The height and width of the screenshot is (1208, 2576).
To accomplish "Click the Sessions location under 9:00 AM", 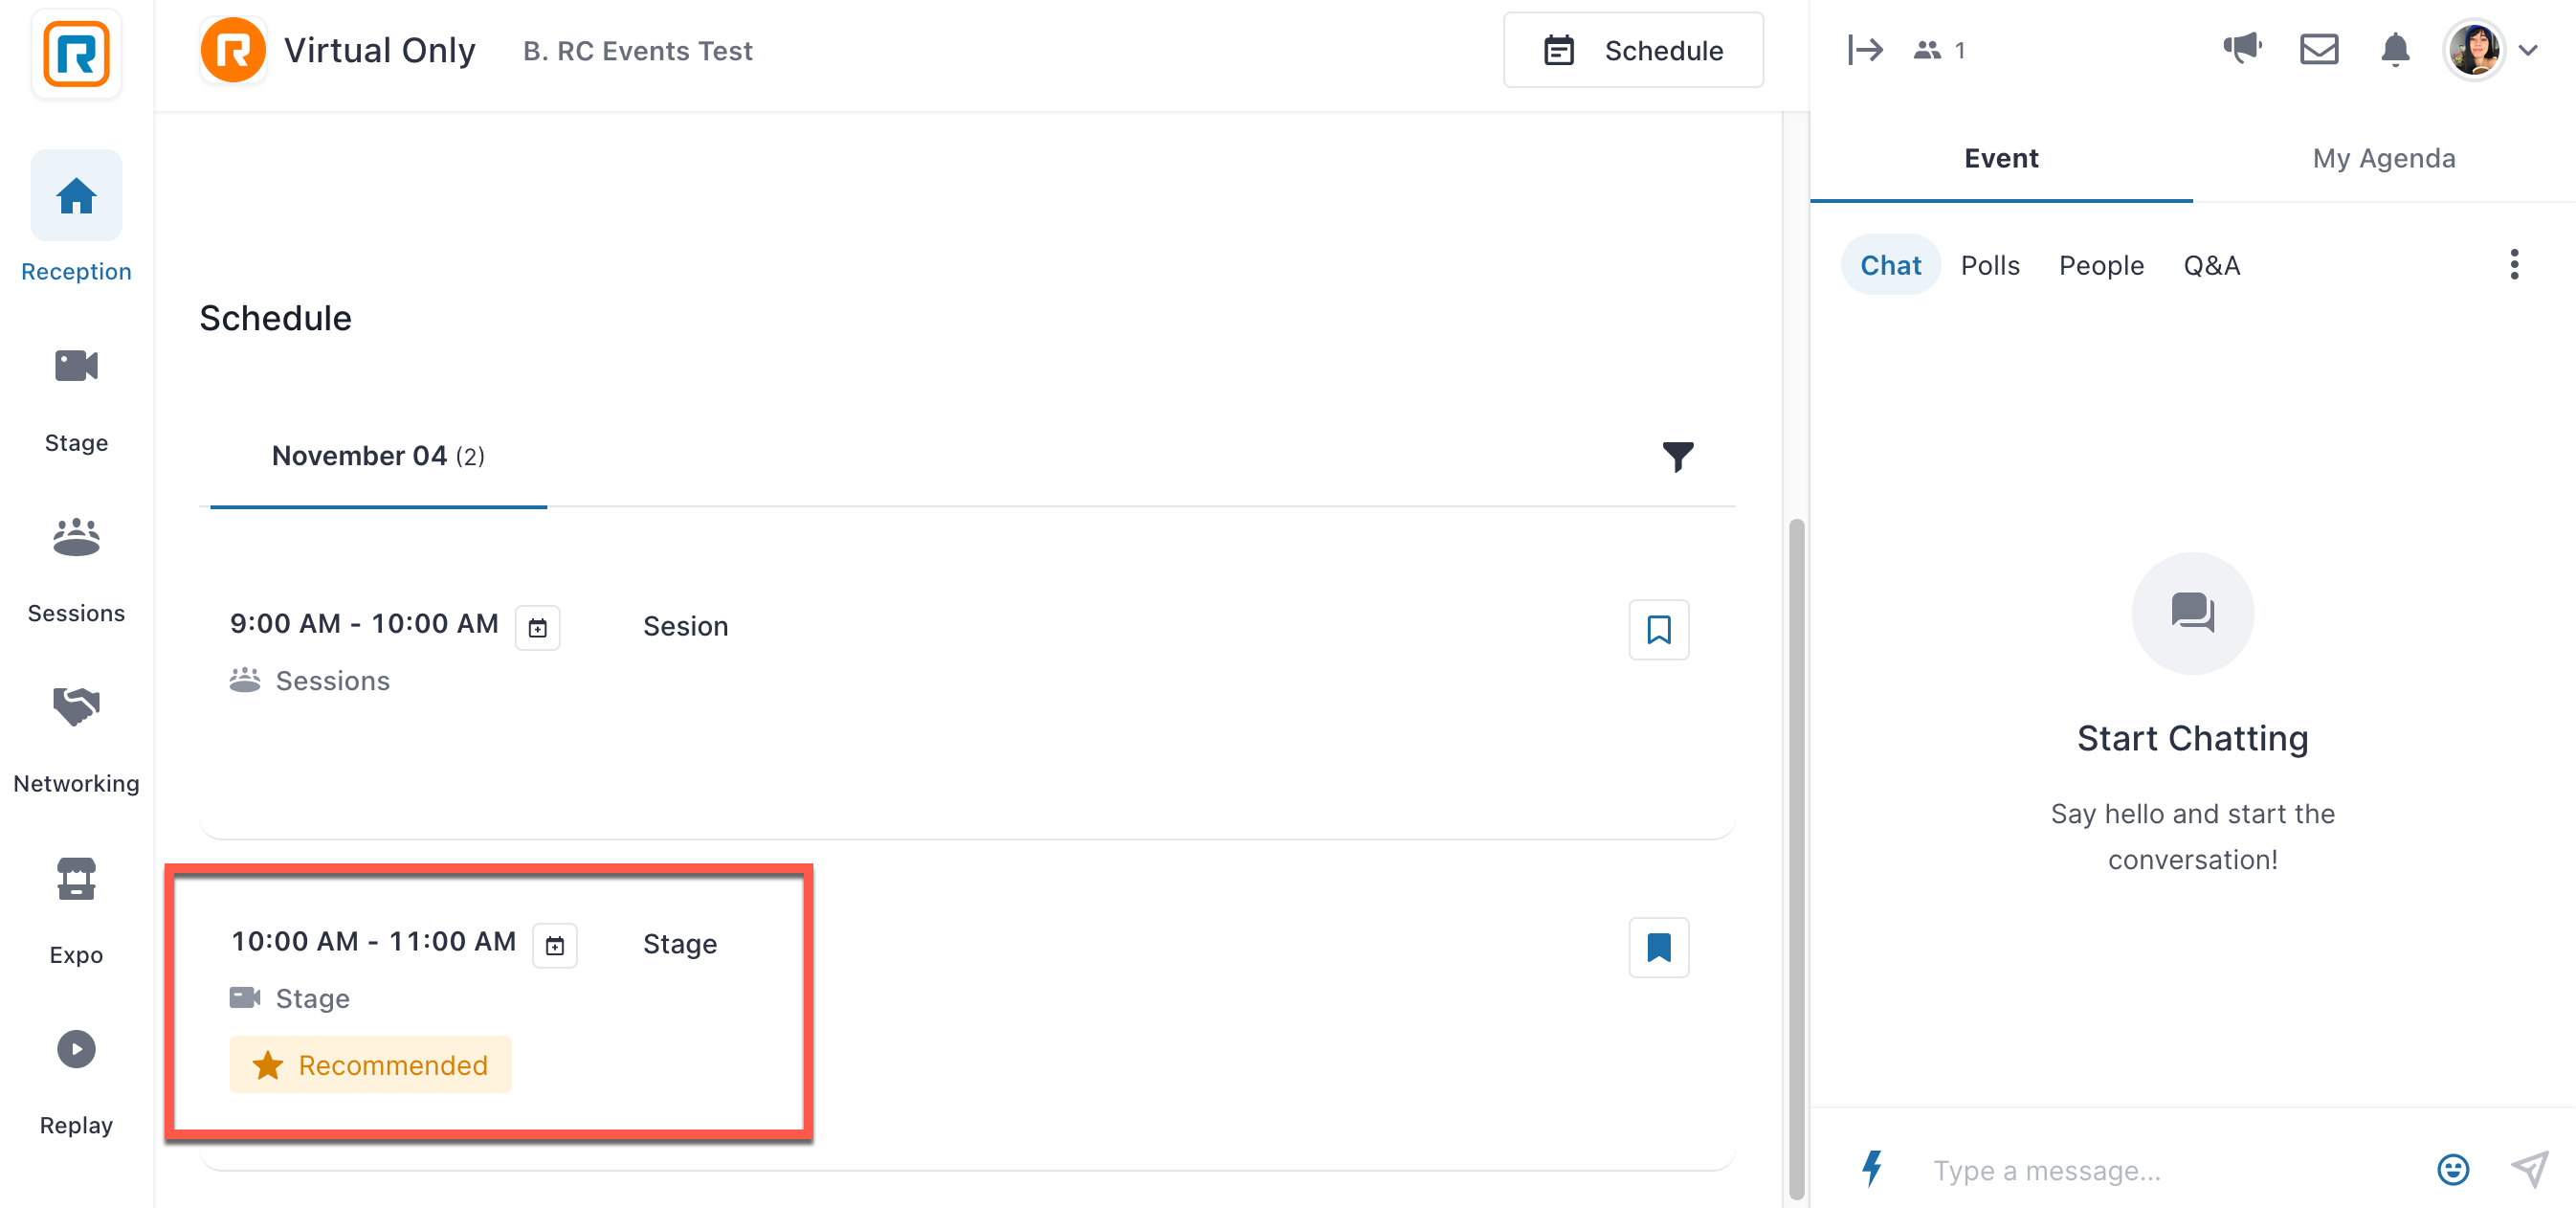I will (x=310, y=681).
